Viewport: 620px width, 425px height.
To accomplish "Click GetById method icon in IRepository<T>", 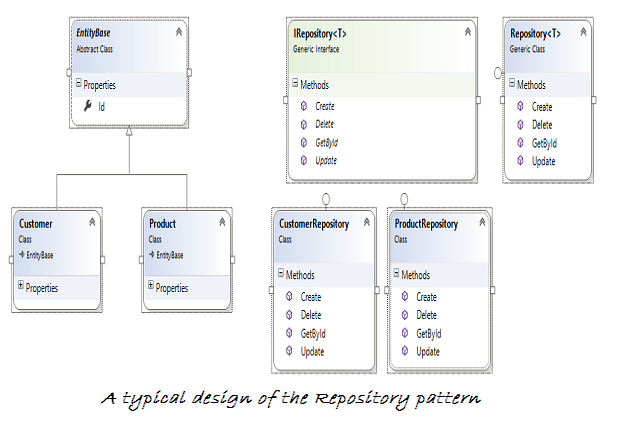I will tap(304, 142).
